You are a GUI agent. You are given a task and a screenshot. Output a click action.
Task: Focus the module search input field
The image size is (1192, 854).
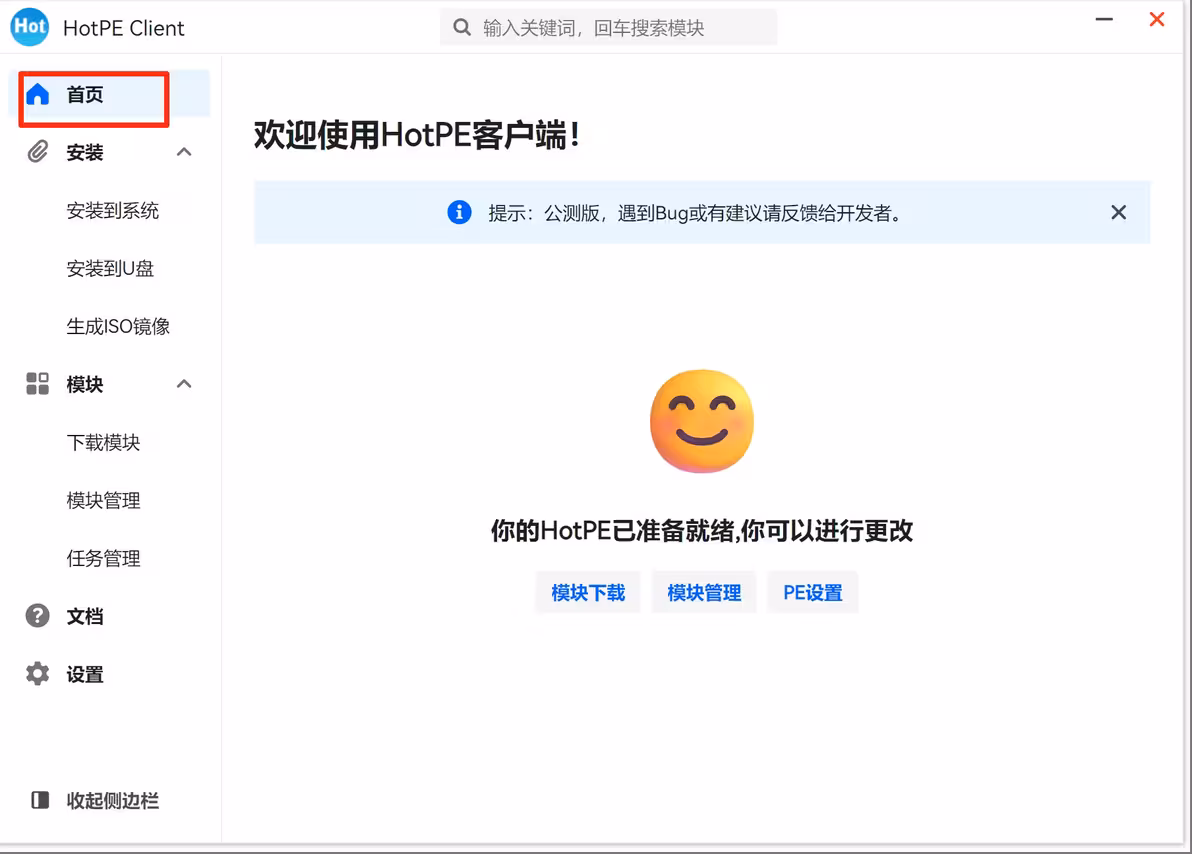pyautogui.click(x=608, y=27)
